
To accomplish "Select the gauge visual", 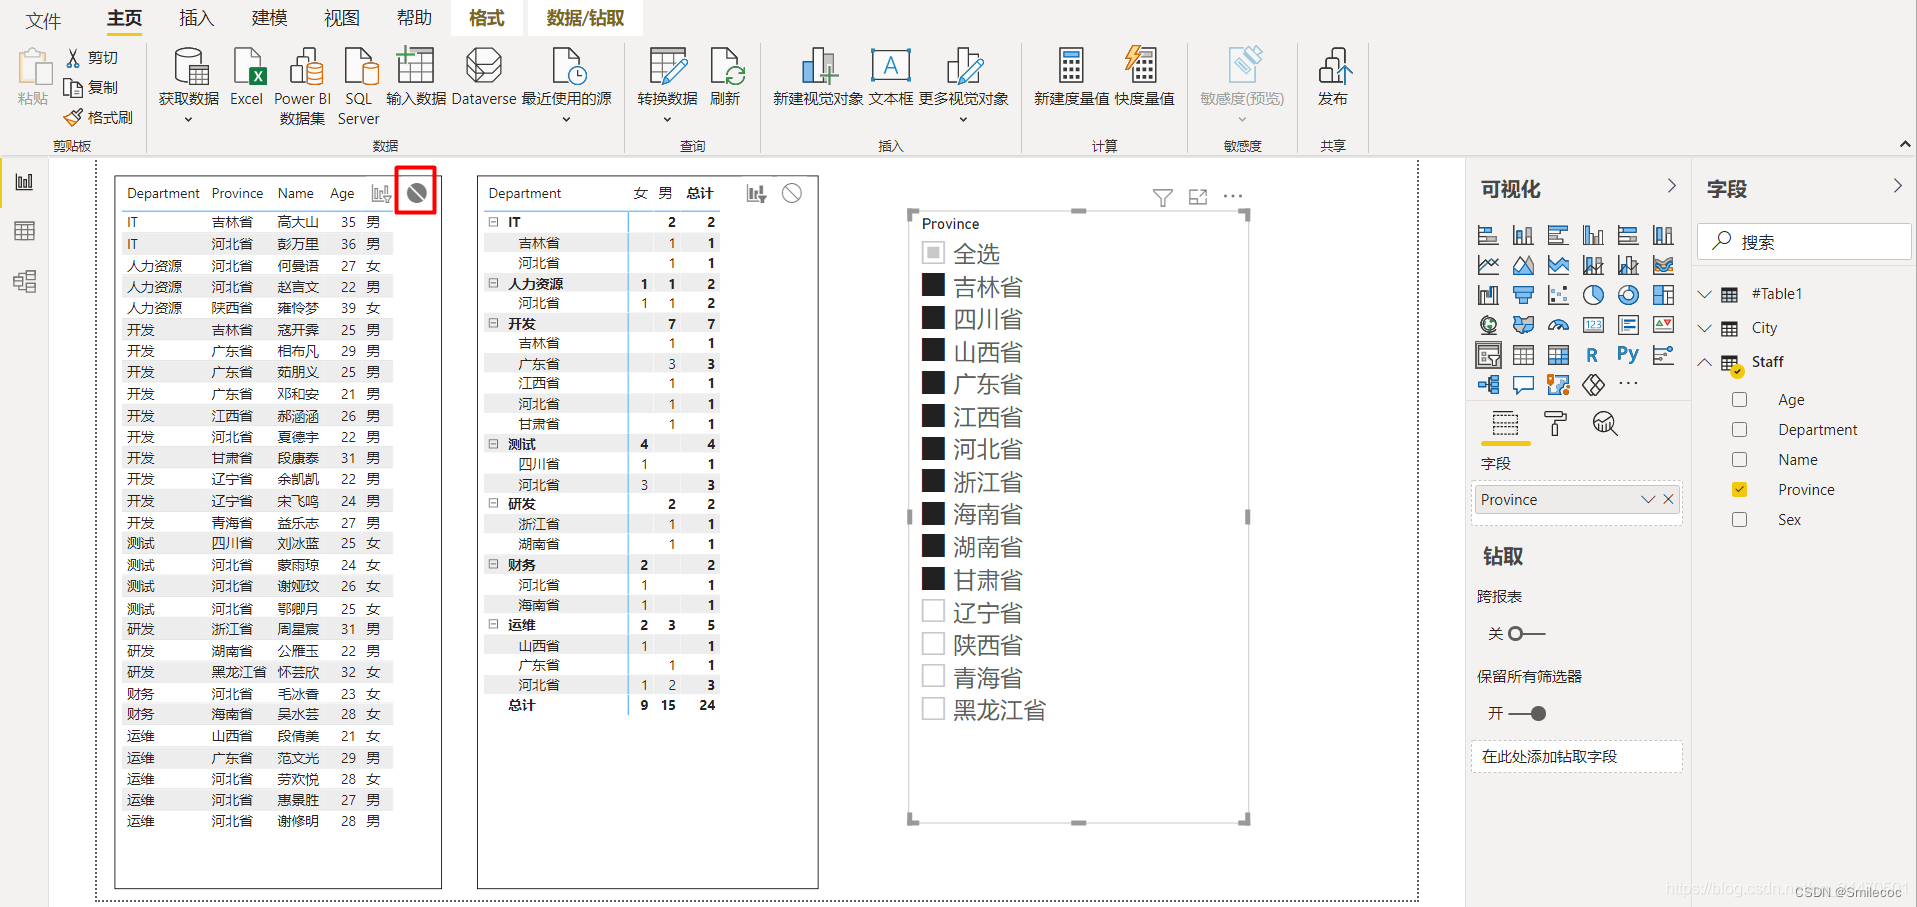I will tap(1558, 325).
